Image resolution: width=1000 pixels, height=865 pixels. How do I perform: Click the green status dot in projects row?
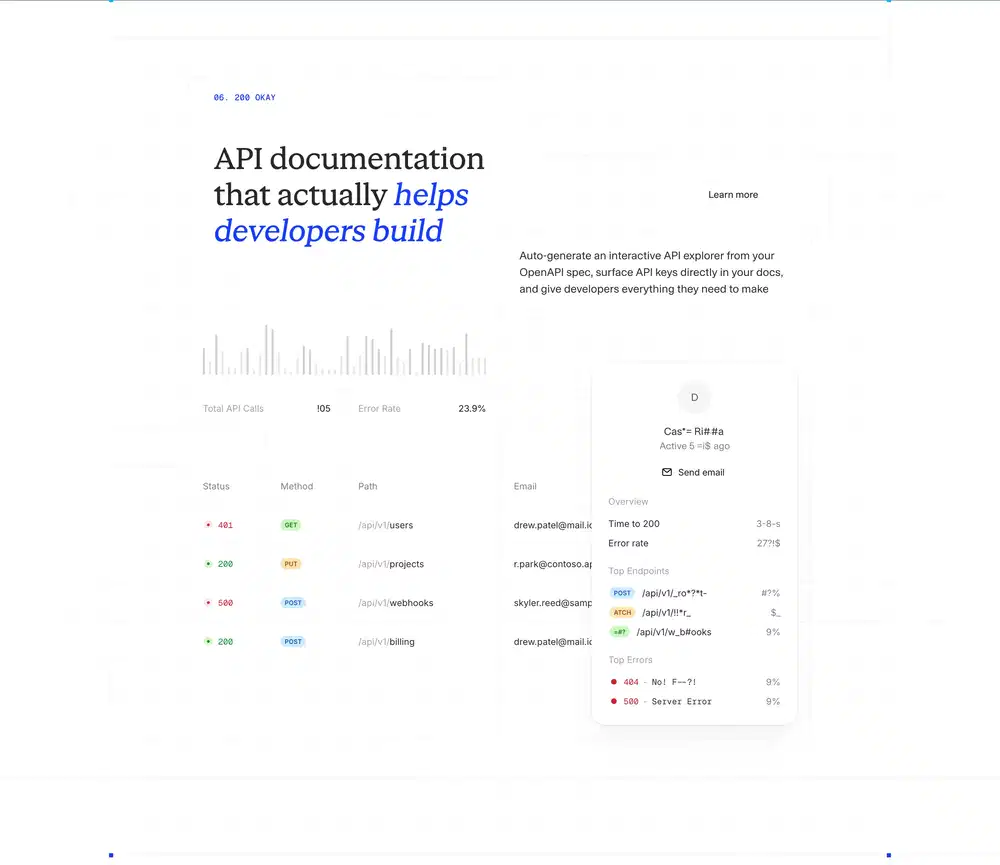pyautogui.click(x=208, y=564)
